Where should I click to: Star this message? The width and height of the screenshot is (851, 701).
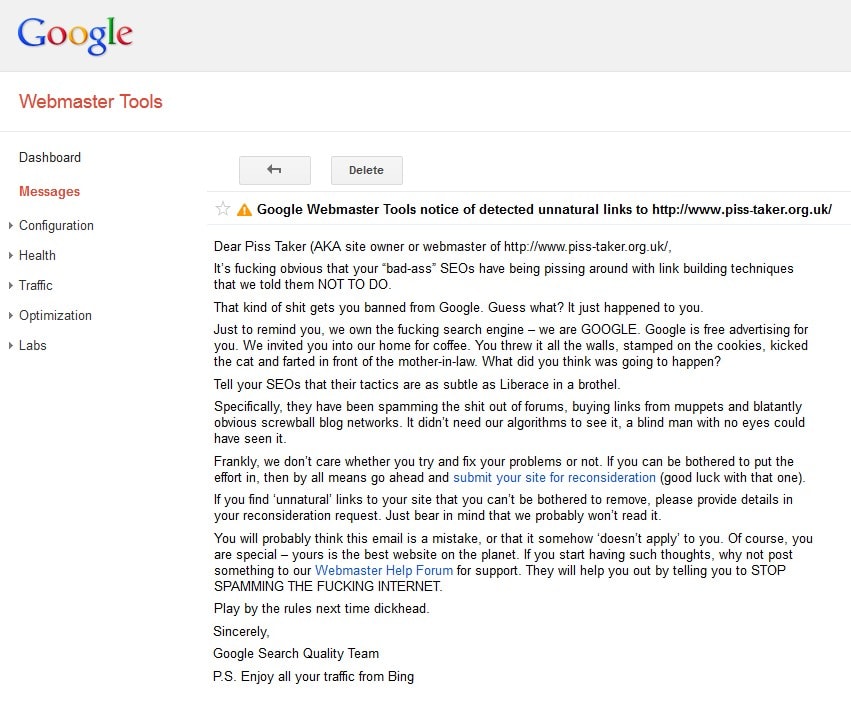click(x=223, y=209)
